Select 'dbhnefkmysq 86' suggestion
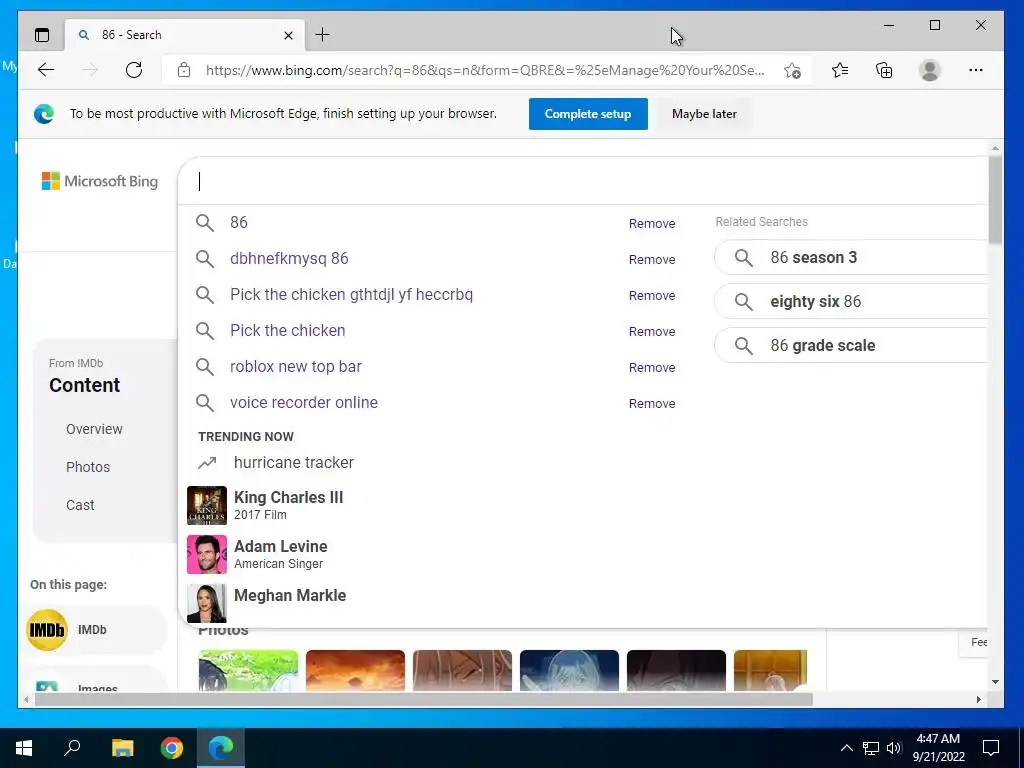This screenshot has width=1024, height=768. (289, 259)
